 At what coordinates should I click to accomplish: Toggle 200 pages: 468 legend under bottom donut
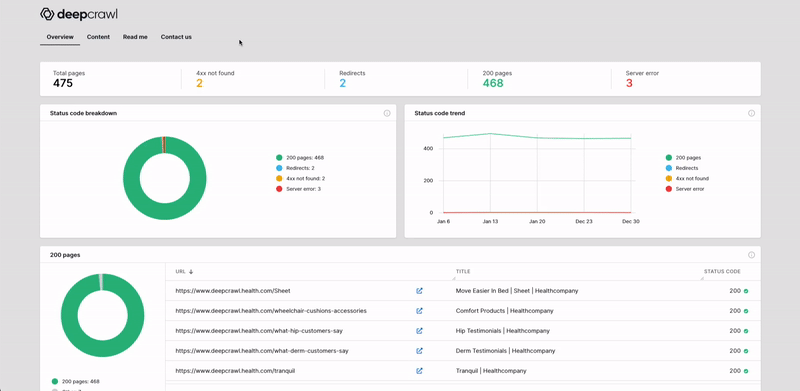76,381
